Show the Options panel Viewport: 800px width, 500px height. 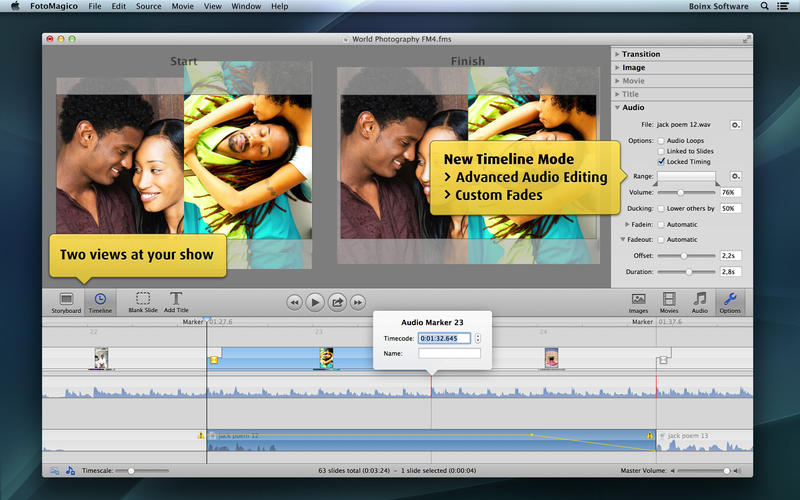[x=730, y=299]
